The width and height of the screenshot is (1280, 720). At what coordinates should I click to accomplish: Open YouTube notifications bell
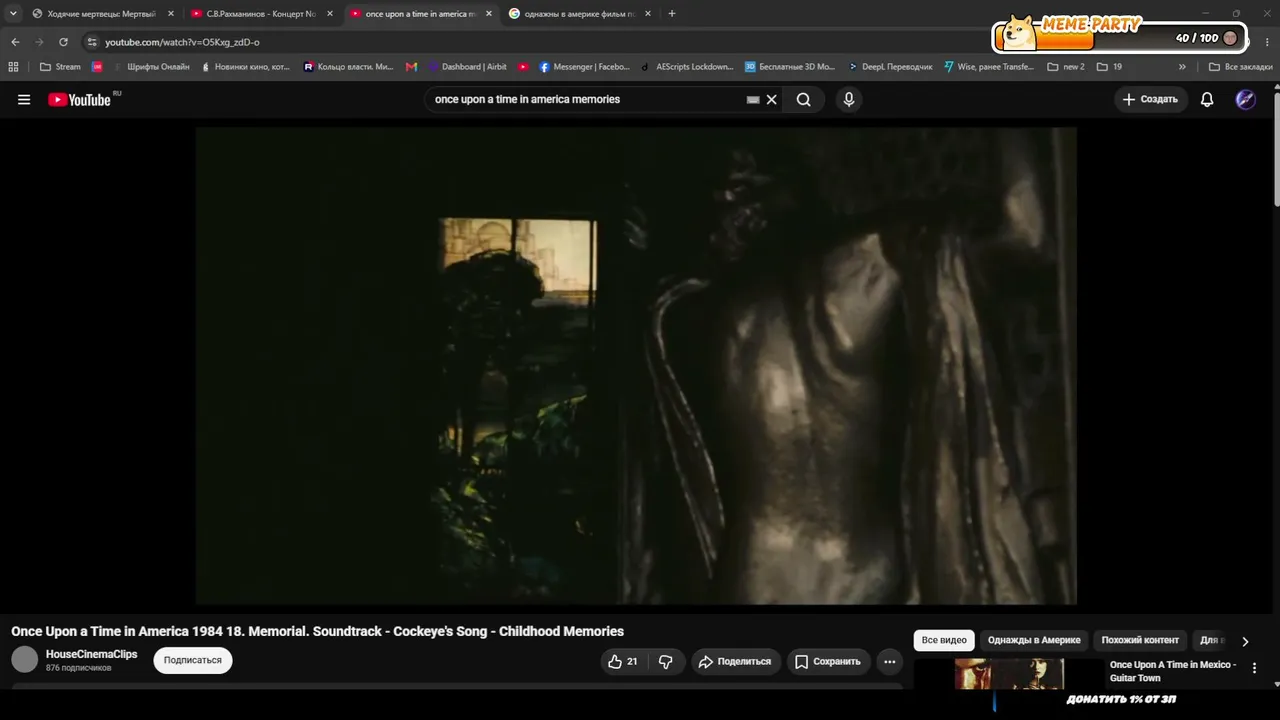(x=1207, y=99)
